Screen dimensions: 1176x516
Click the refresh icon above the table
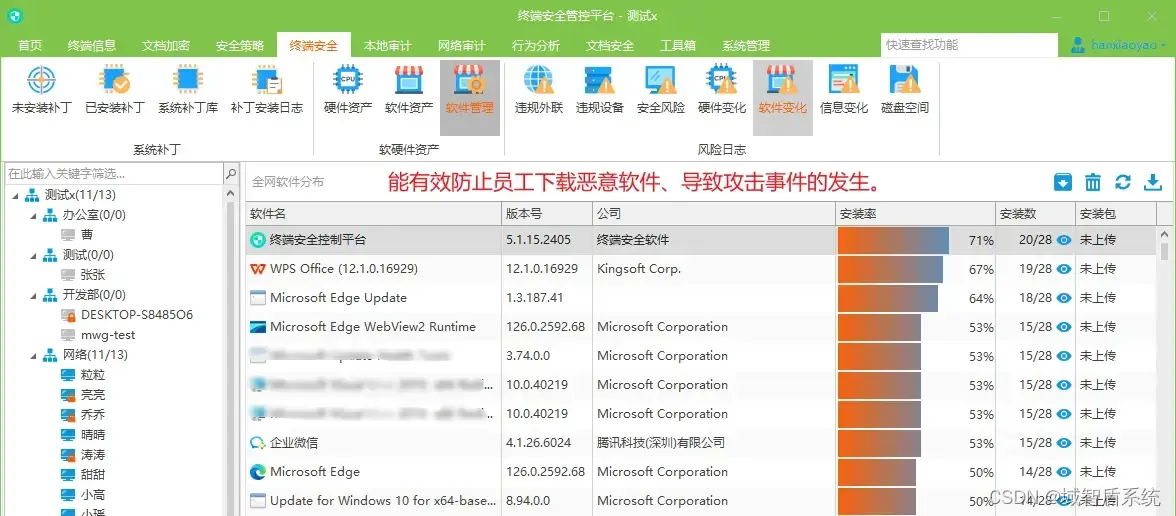coord(1123,182)
